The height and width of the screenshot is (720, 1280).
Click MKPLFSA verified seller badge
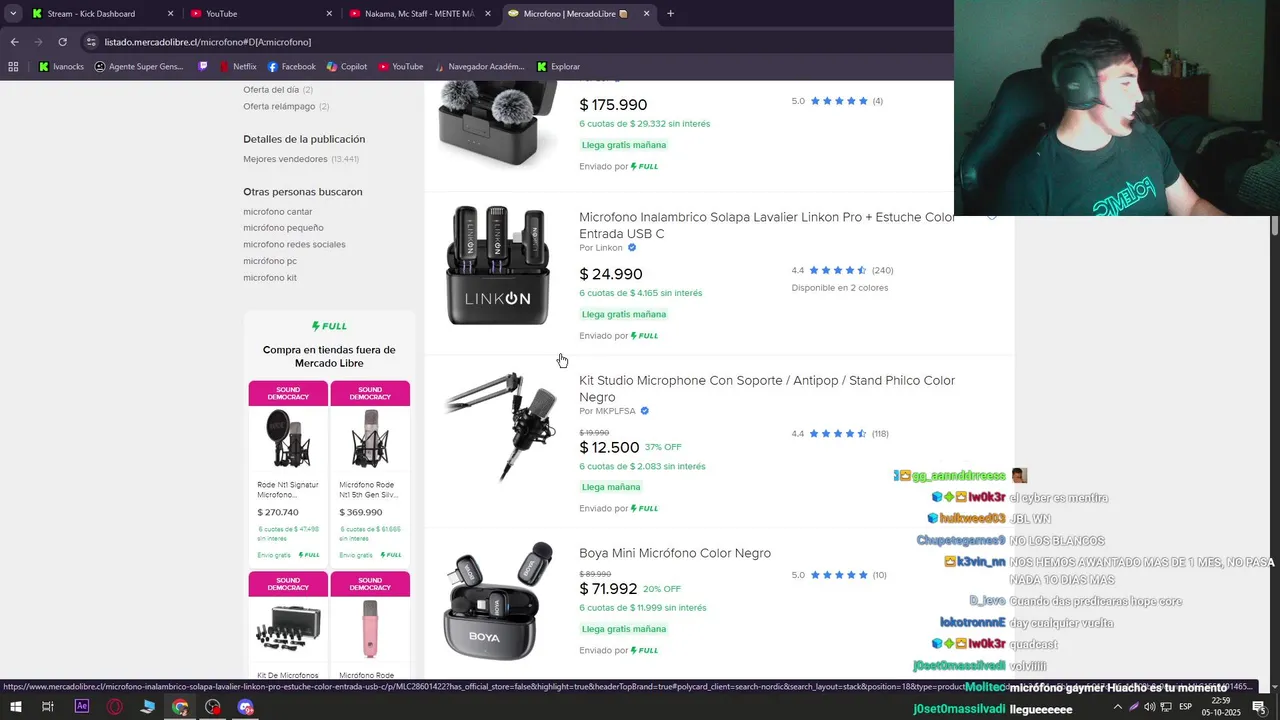644,411
